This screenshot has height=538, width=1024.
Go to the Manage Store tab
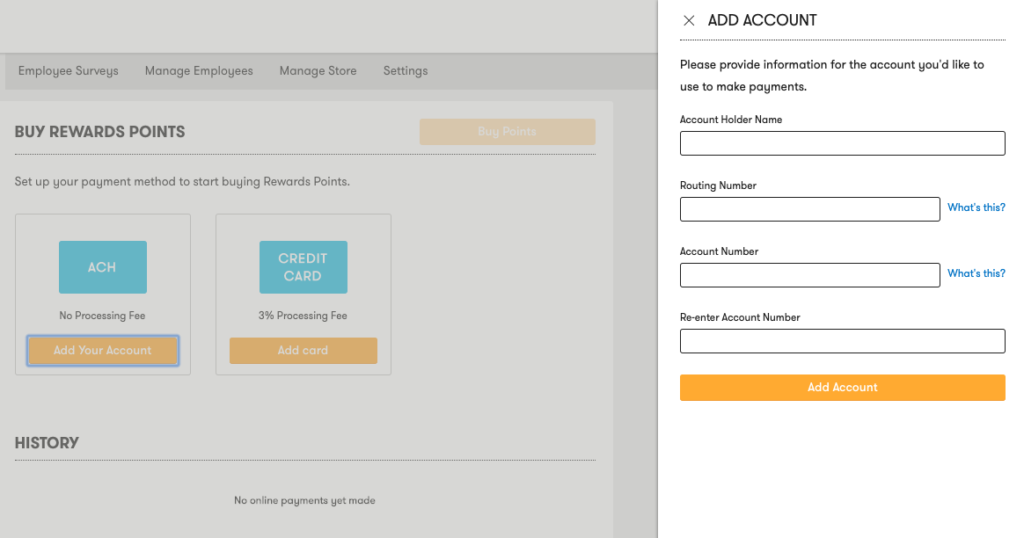(318, 71)
